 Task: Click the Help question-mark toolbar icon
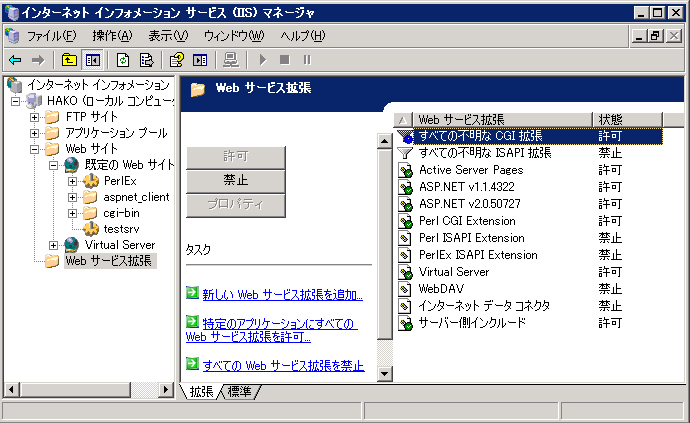click(x=177, y=60)
